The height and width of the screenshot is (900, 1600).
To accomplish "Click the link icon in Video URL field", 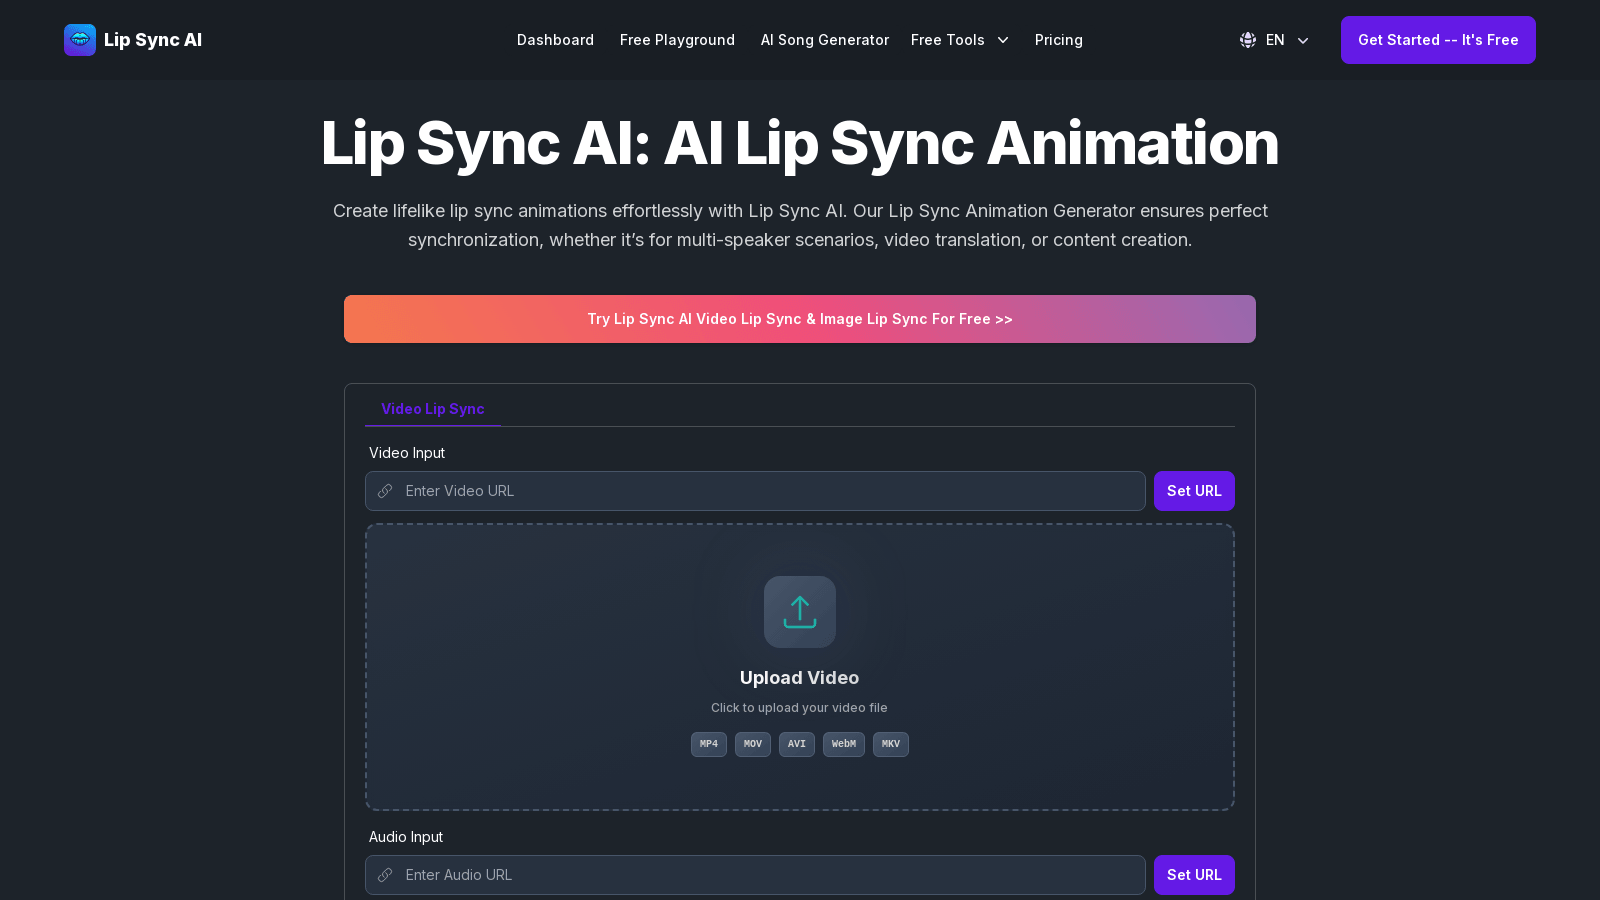I will click(x=385, y=491).
